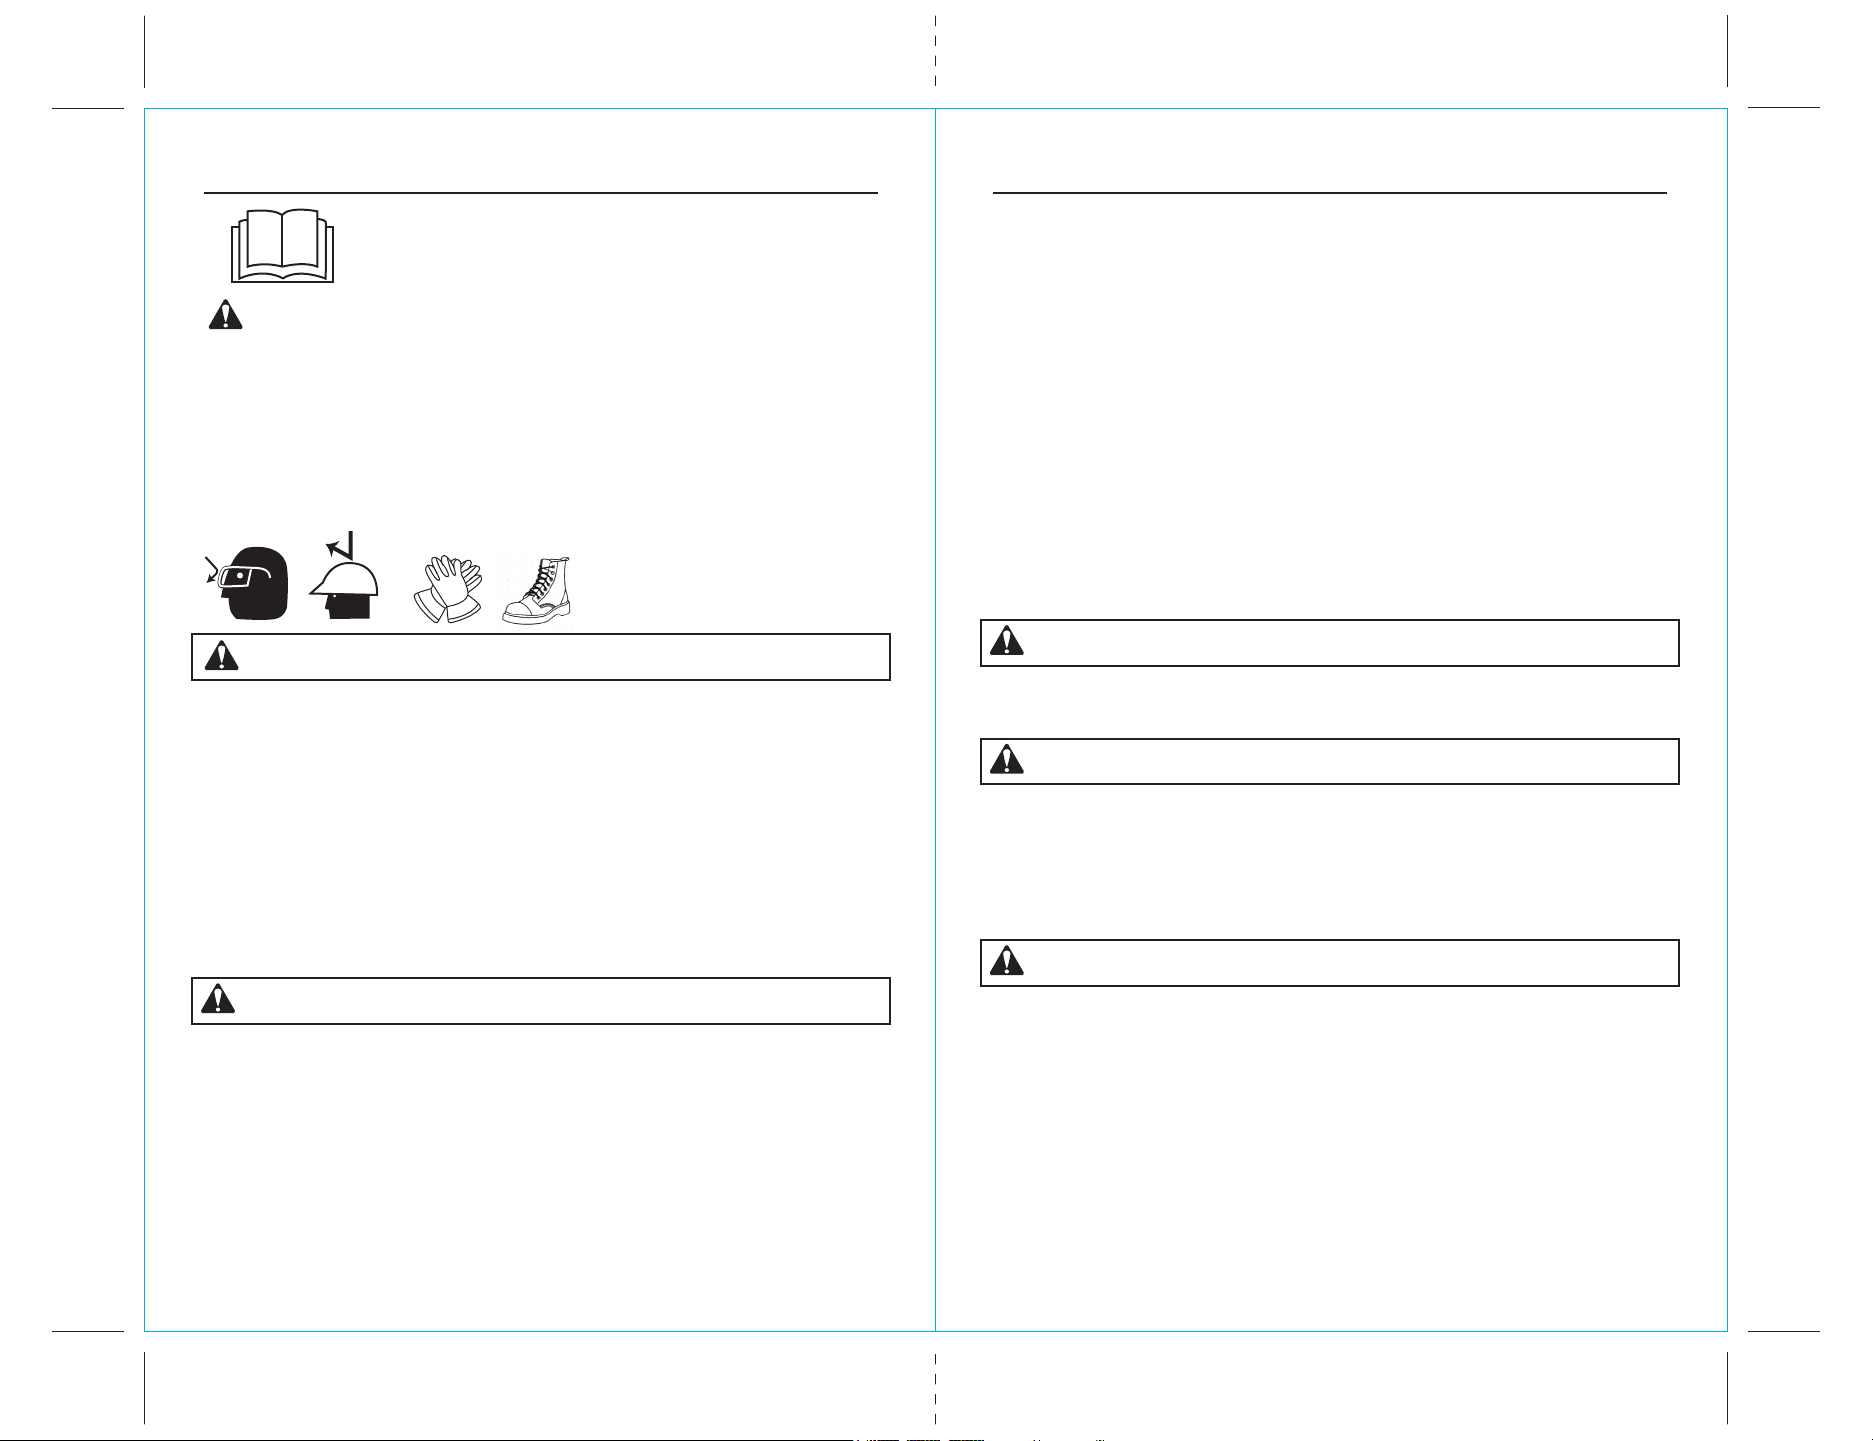Click the protective gloves icon
The width and height of the screenshot is (1873, 1441).
448,590
